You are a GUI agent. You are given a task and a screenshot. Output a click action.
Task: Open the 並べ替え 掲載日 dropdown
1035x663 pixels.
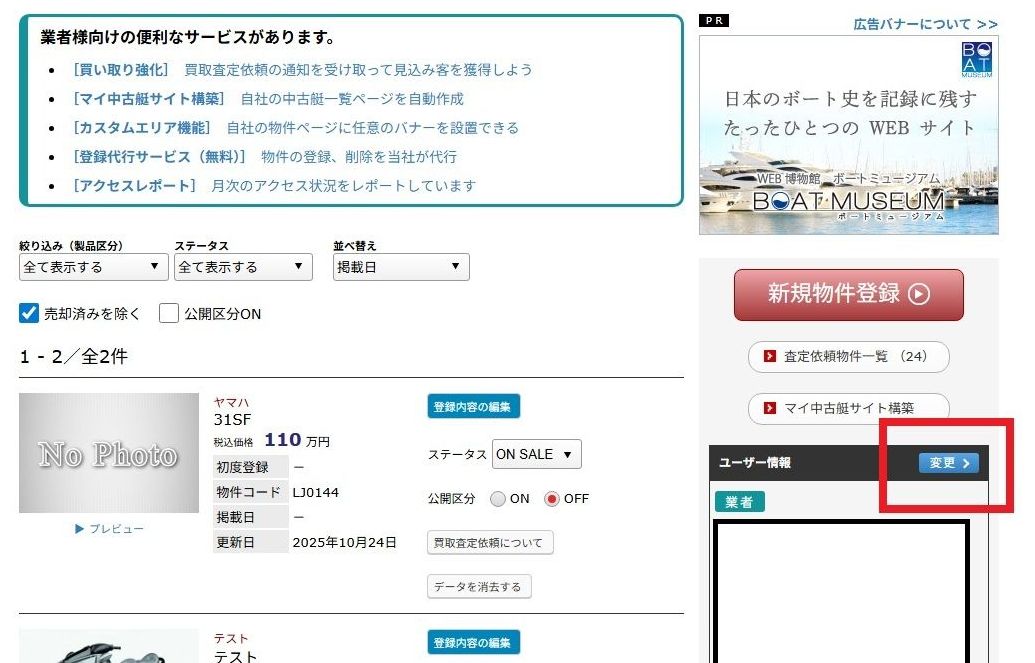coord(400,267)
